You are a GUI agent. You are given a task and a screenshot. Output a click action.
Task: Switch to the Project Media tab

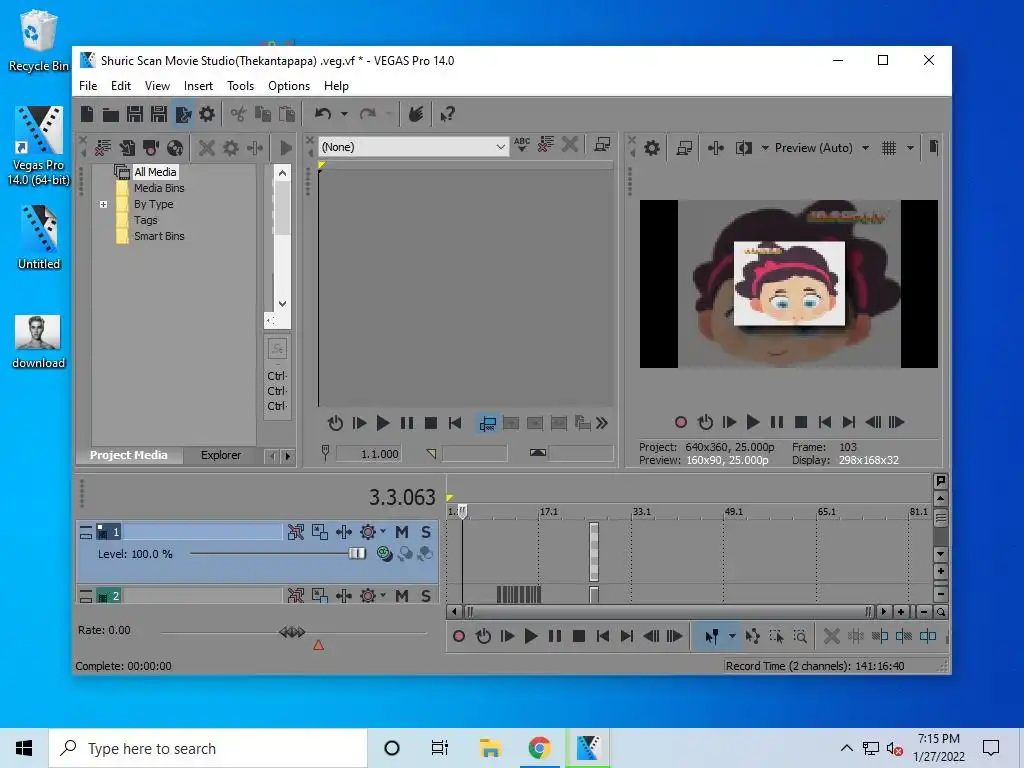129,455
